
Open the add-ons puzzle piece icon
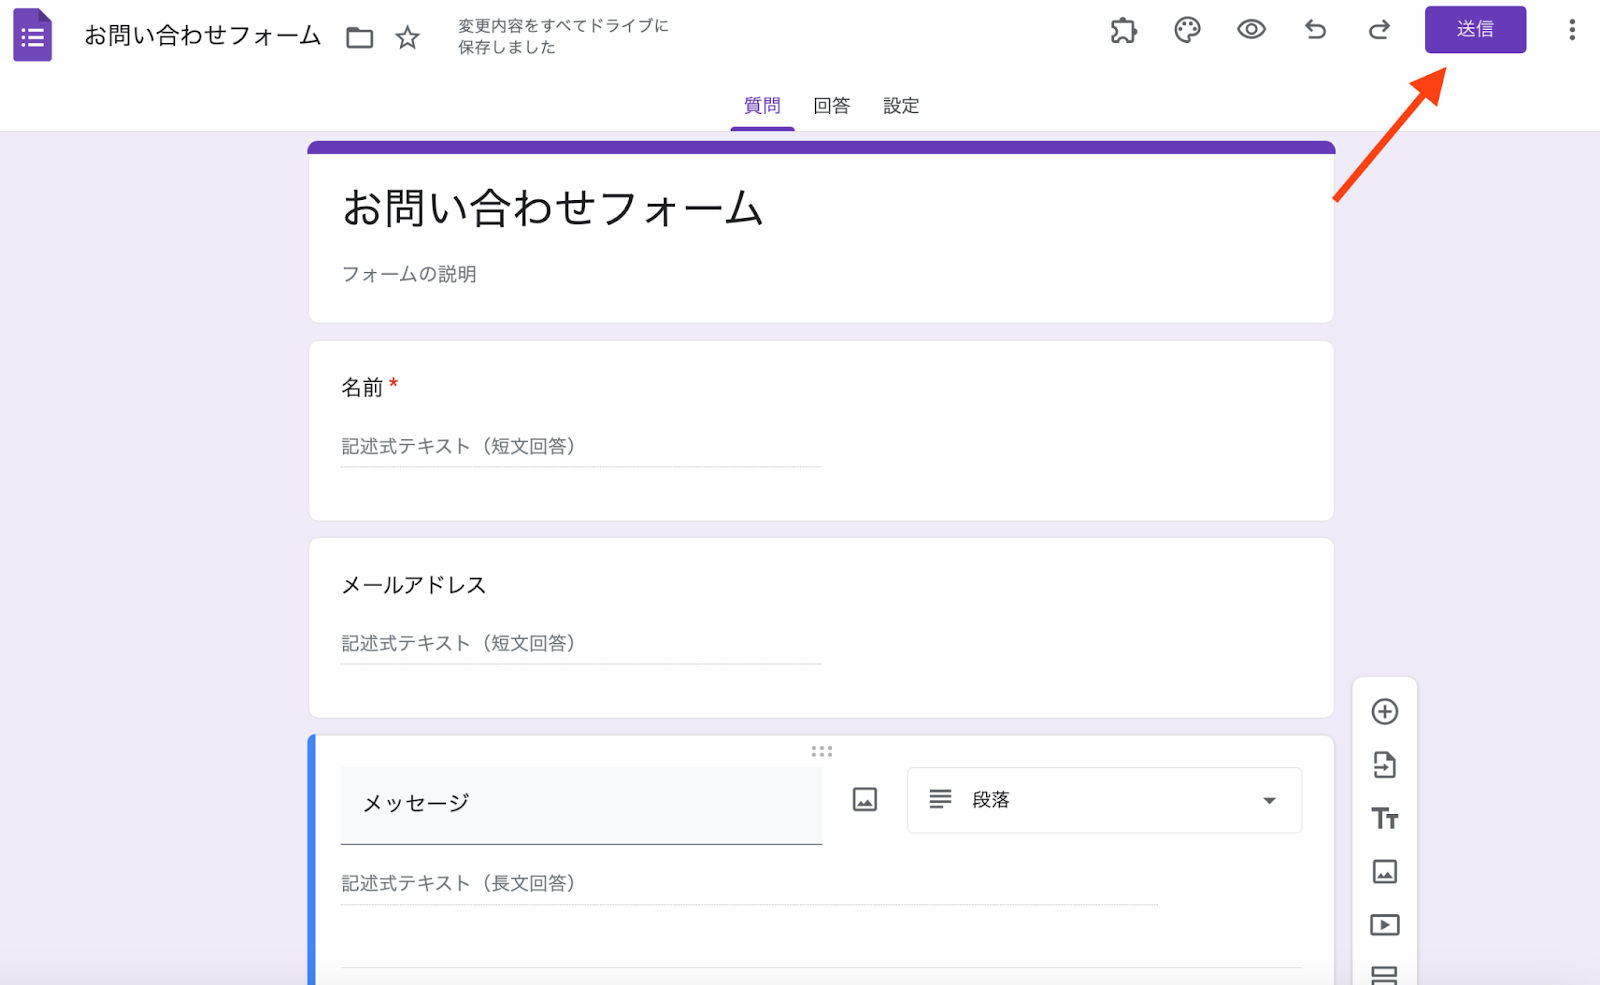point(1123,30)
